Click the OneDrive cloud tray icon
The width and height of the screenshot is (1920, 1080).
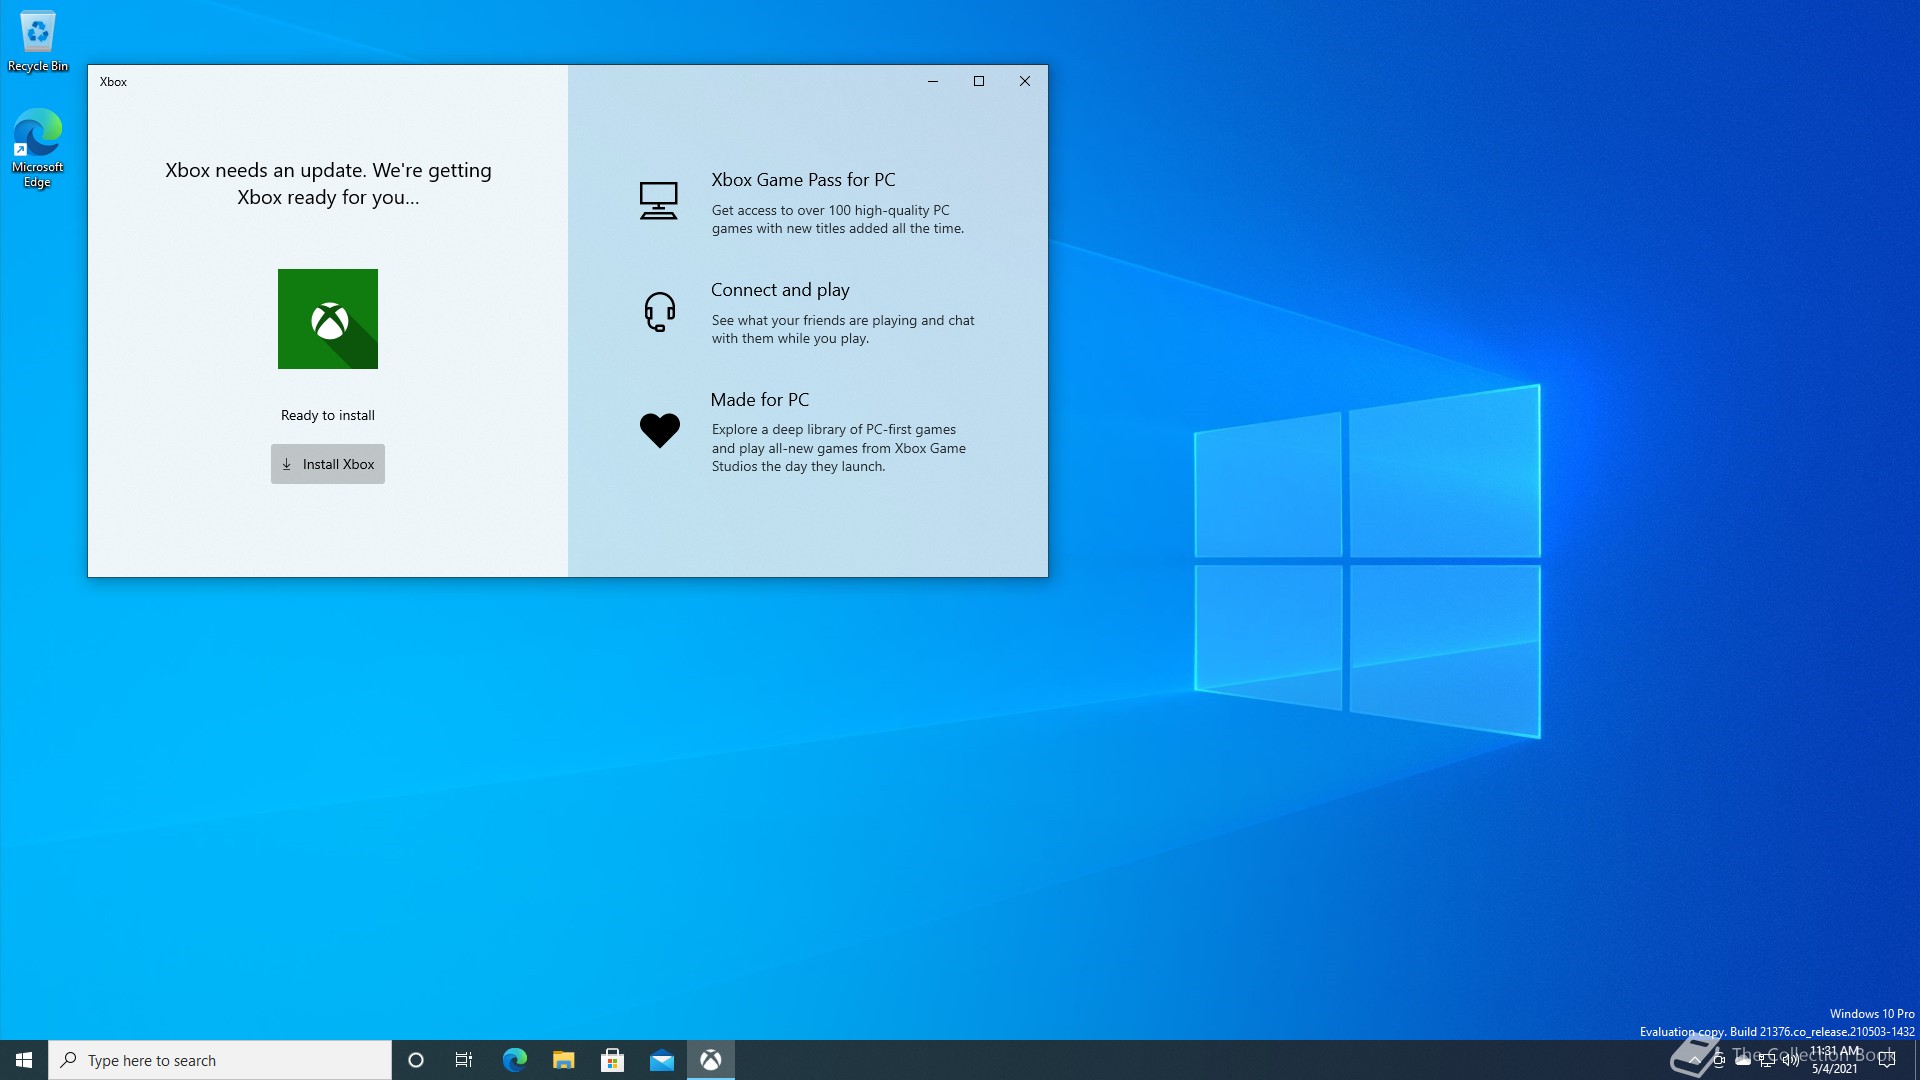(x=1743, y=1060)
